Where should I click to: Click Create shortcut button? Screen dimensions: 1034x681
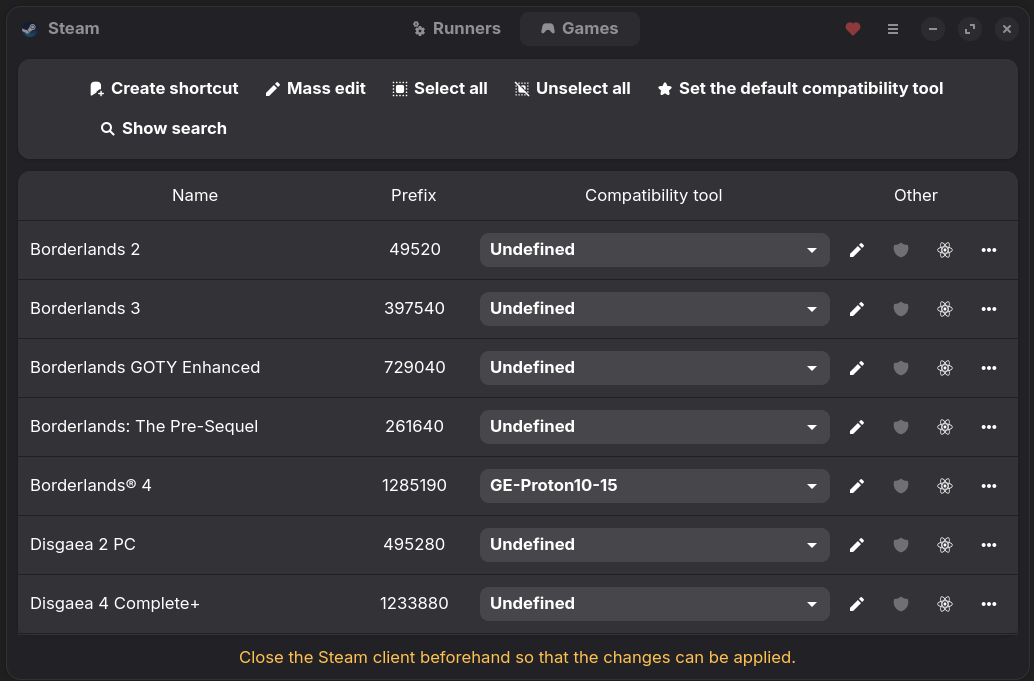pos(164,89)
